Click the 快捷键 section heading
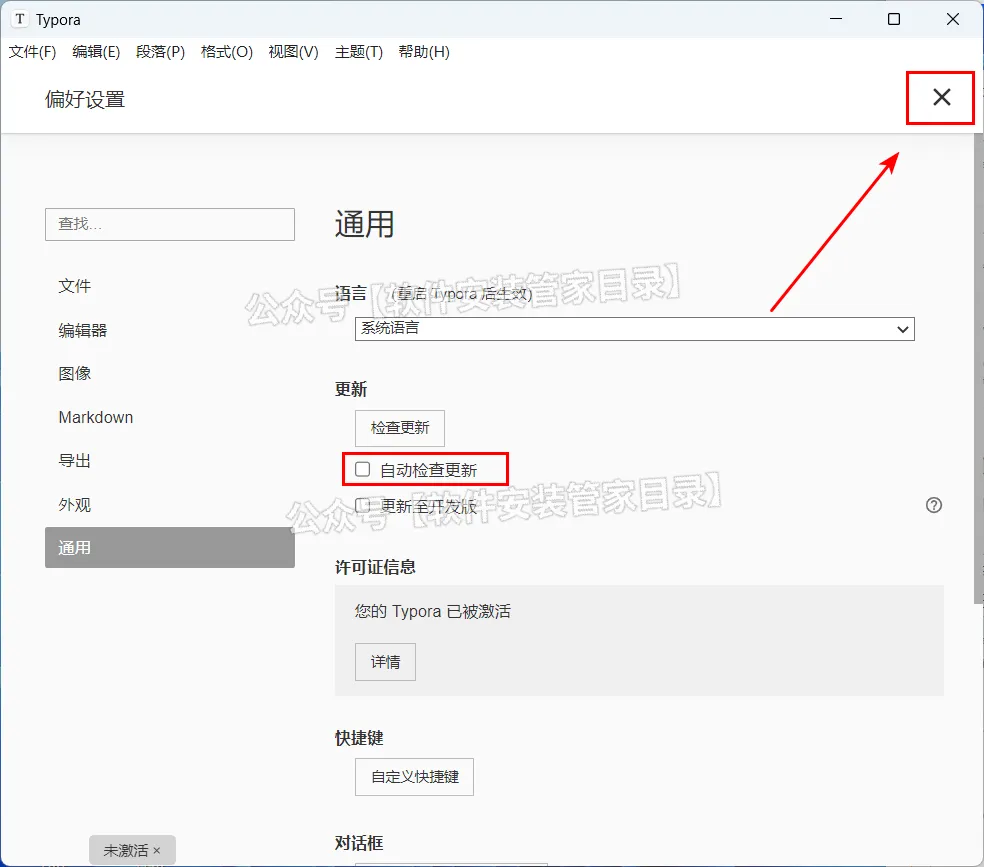This screenshot has height=867, width=984. pyautogui.click(x=359, y=738)
